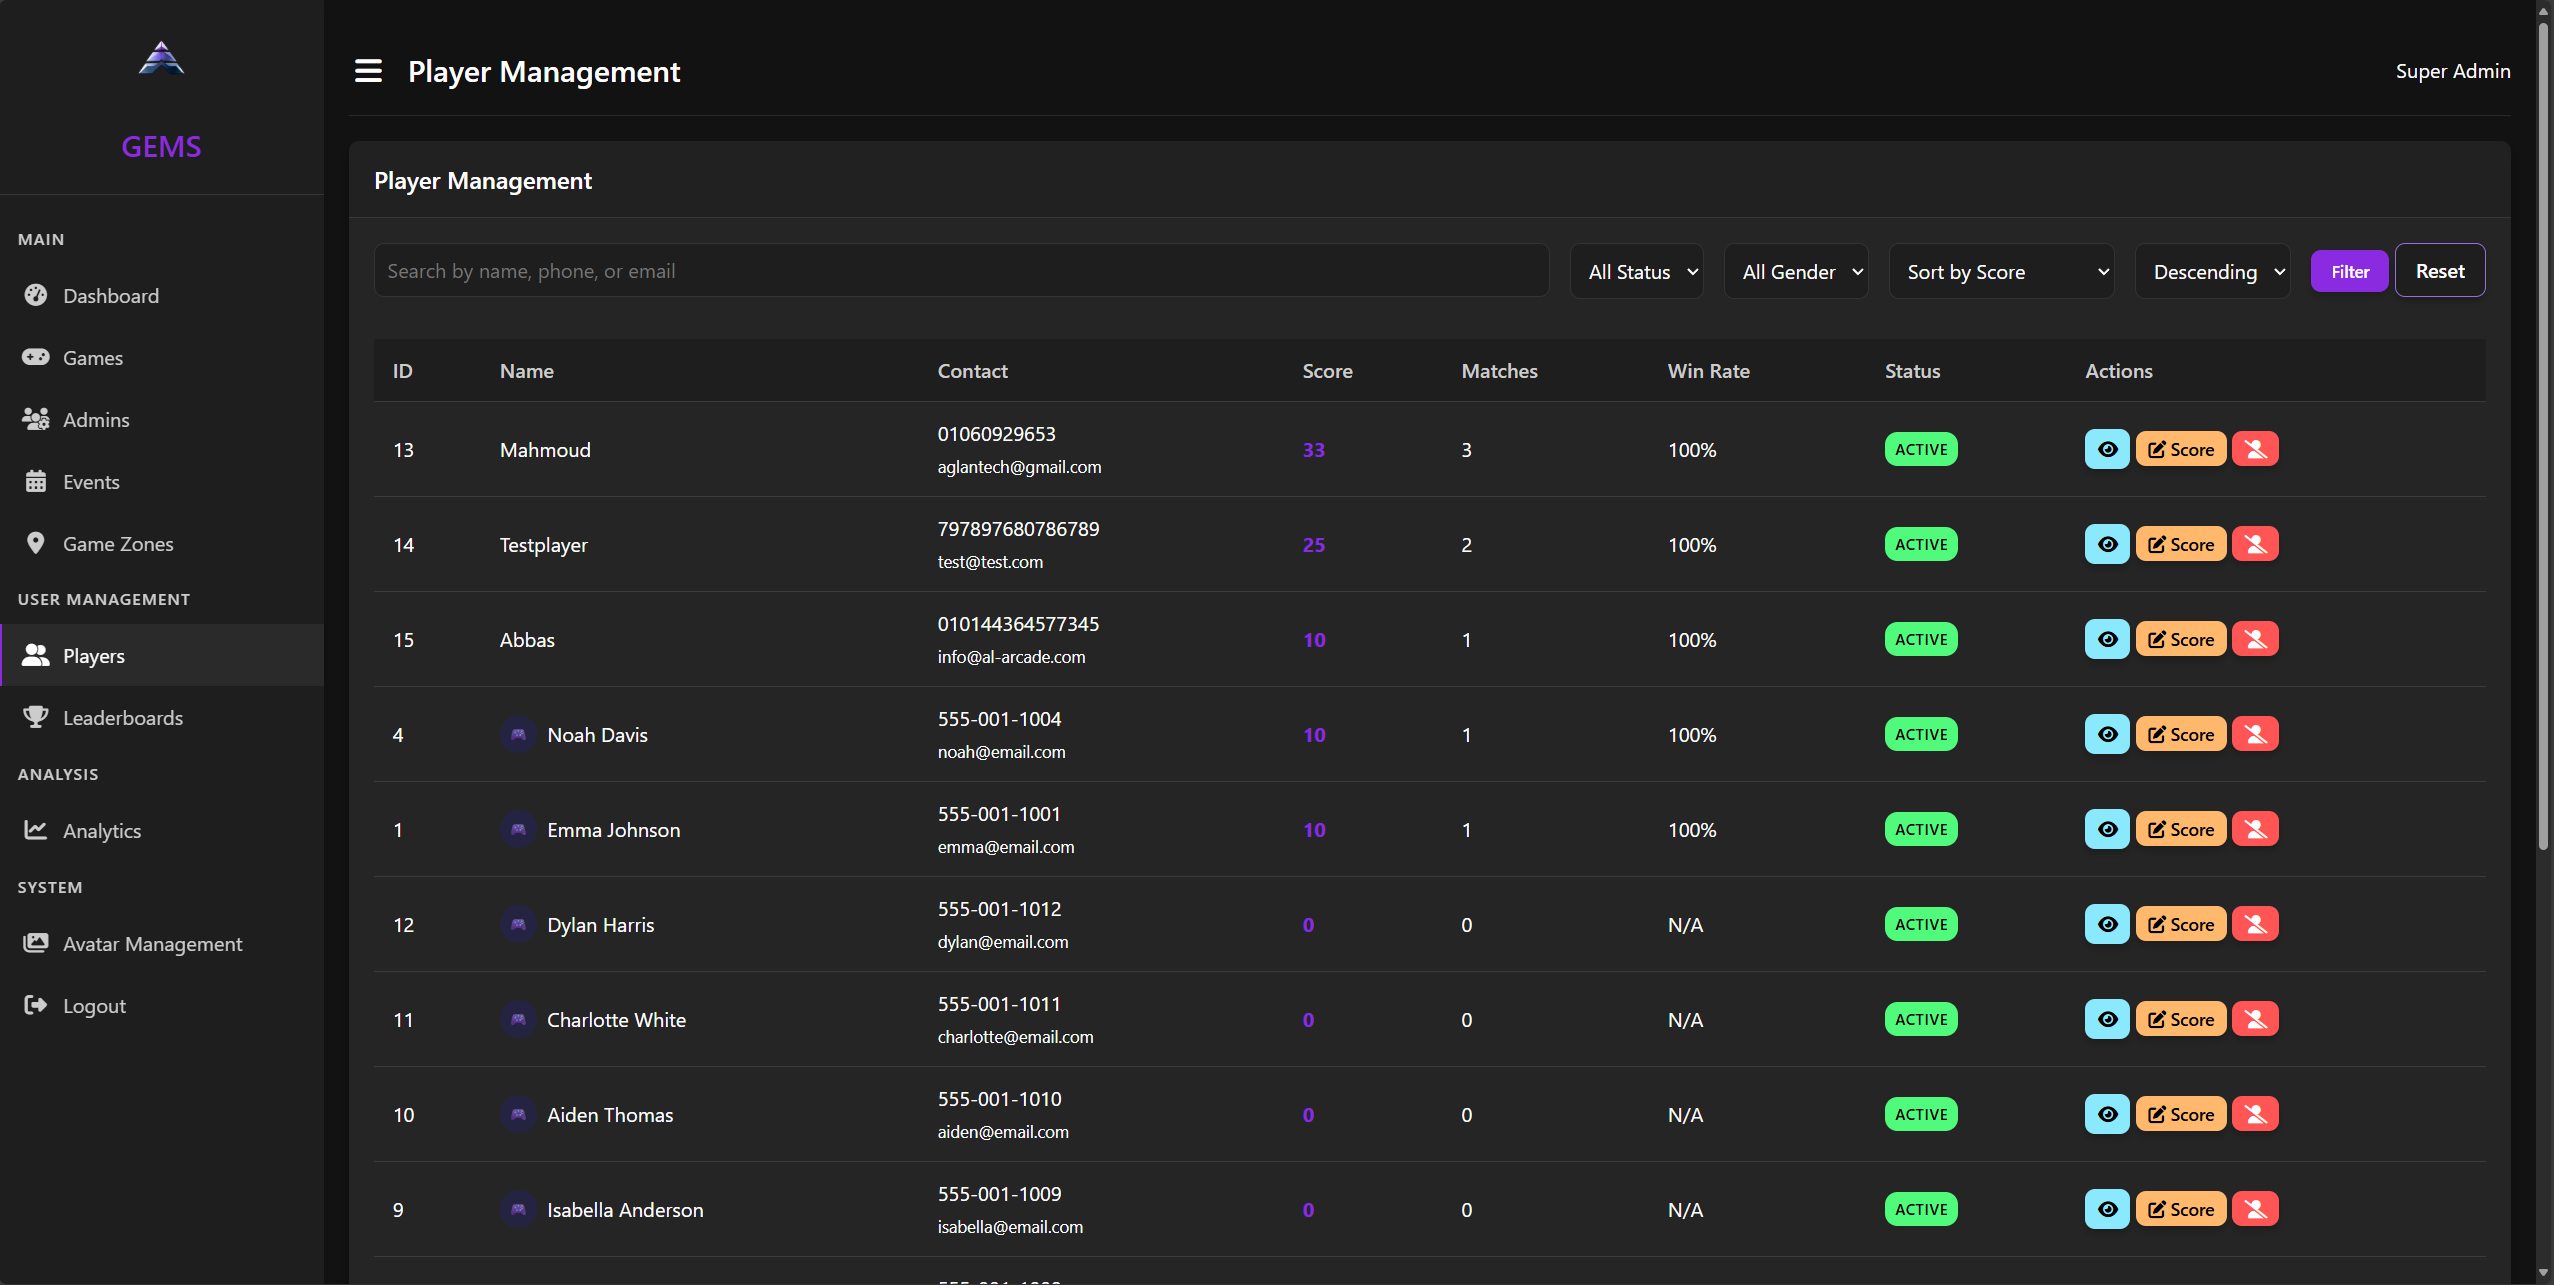Image resolution: width=2554 pixels, height=1285 pixels.
Task: Click red ban icon for Abbas
Action: (x=2255, y=640)
